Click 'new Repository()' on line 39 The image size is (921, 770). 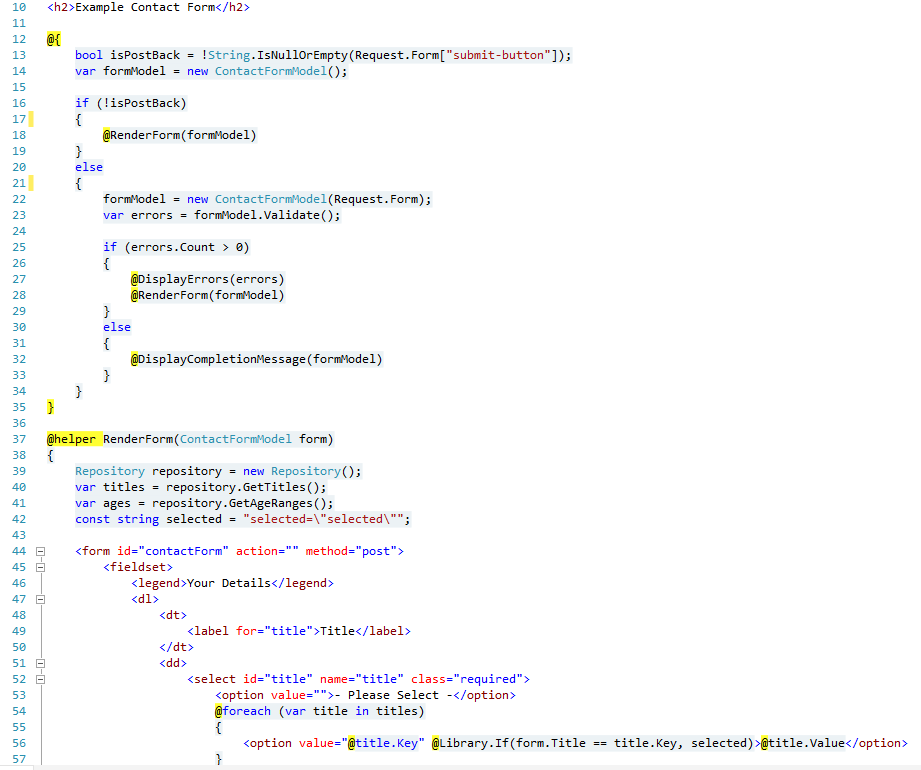pyautogui.click(x=299, y=471)
